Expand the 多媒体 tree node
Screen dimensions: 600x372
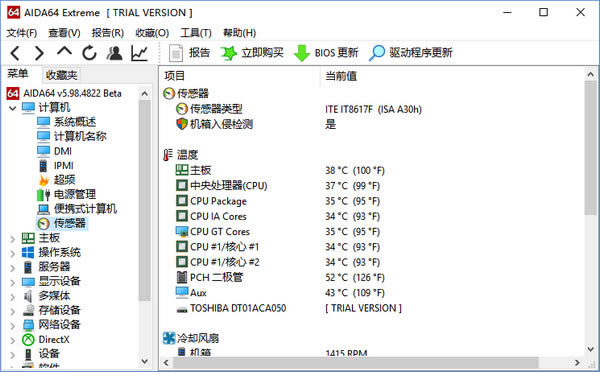[12, 297]
